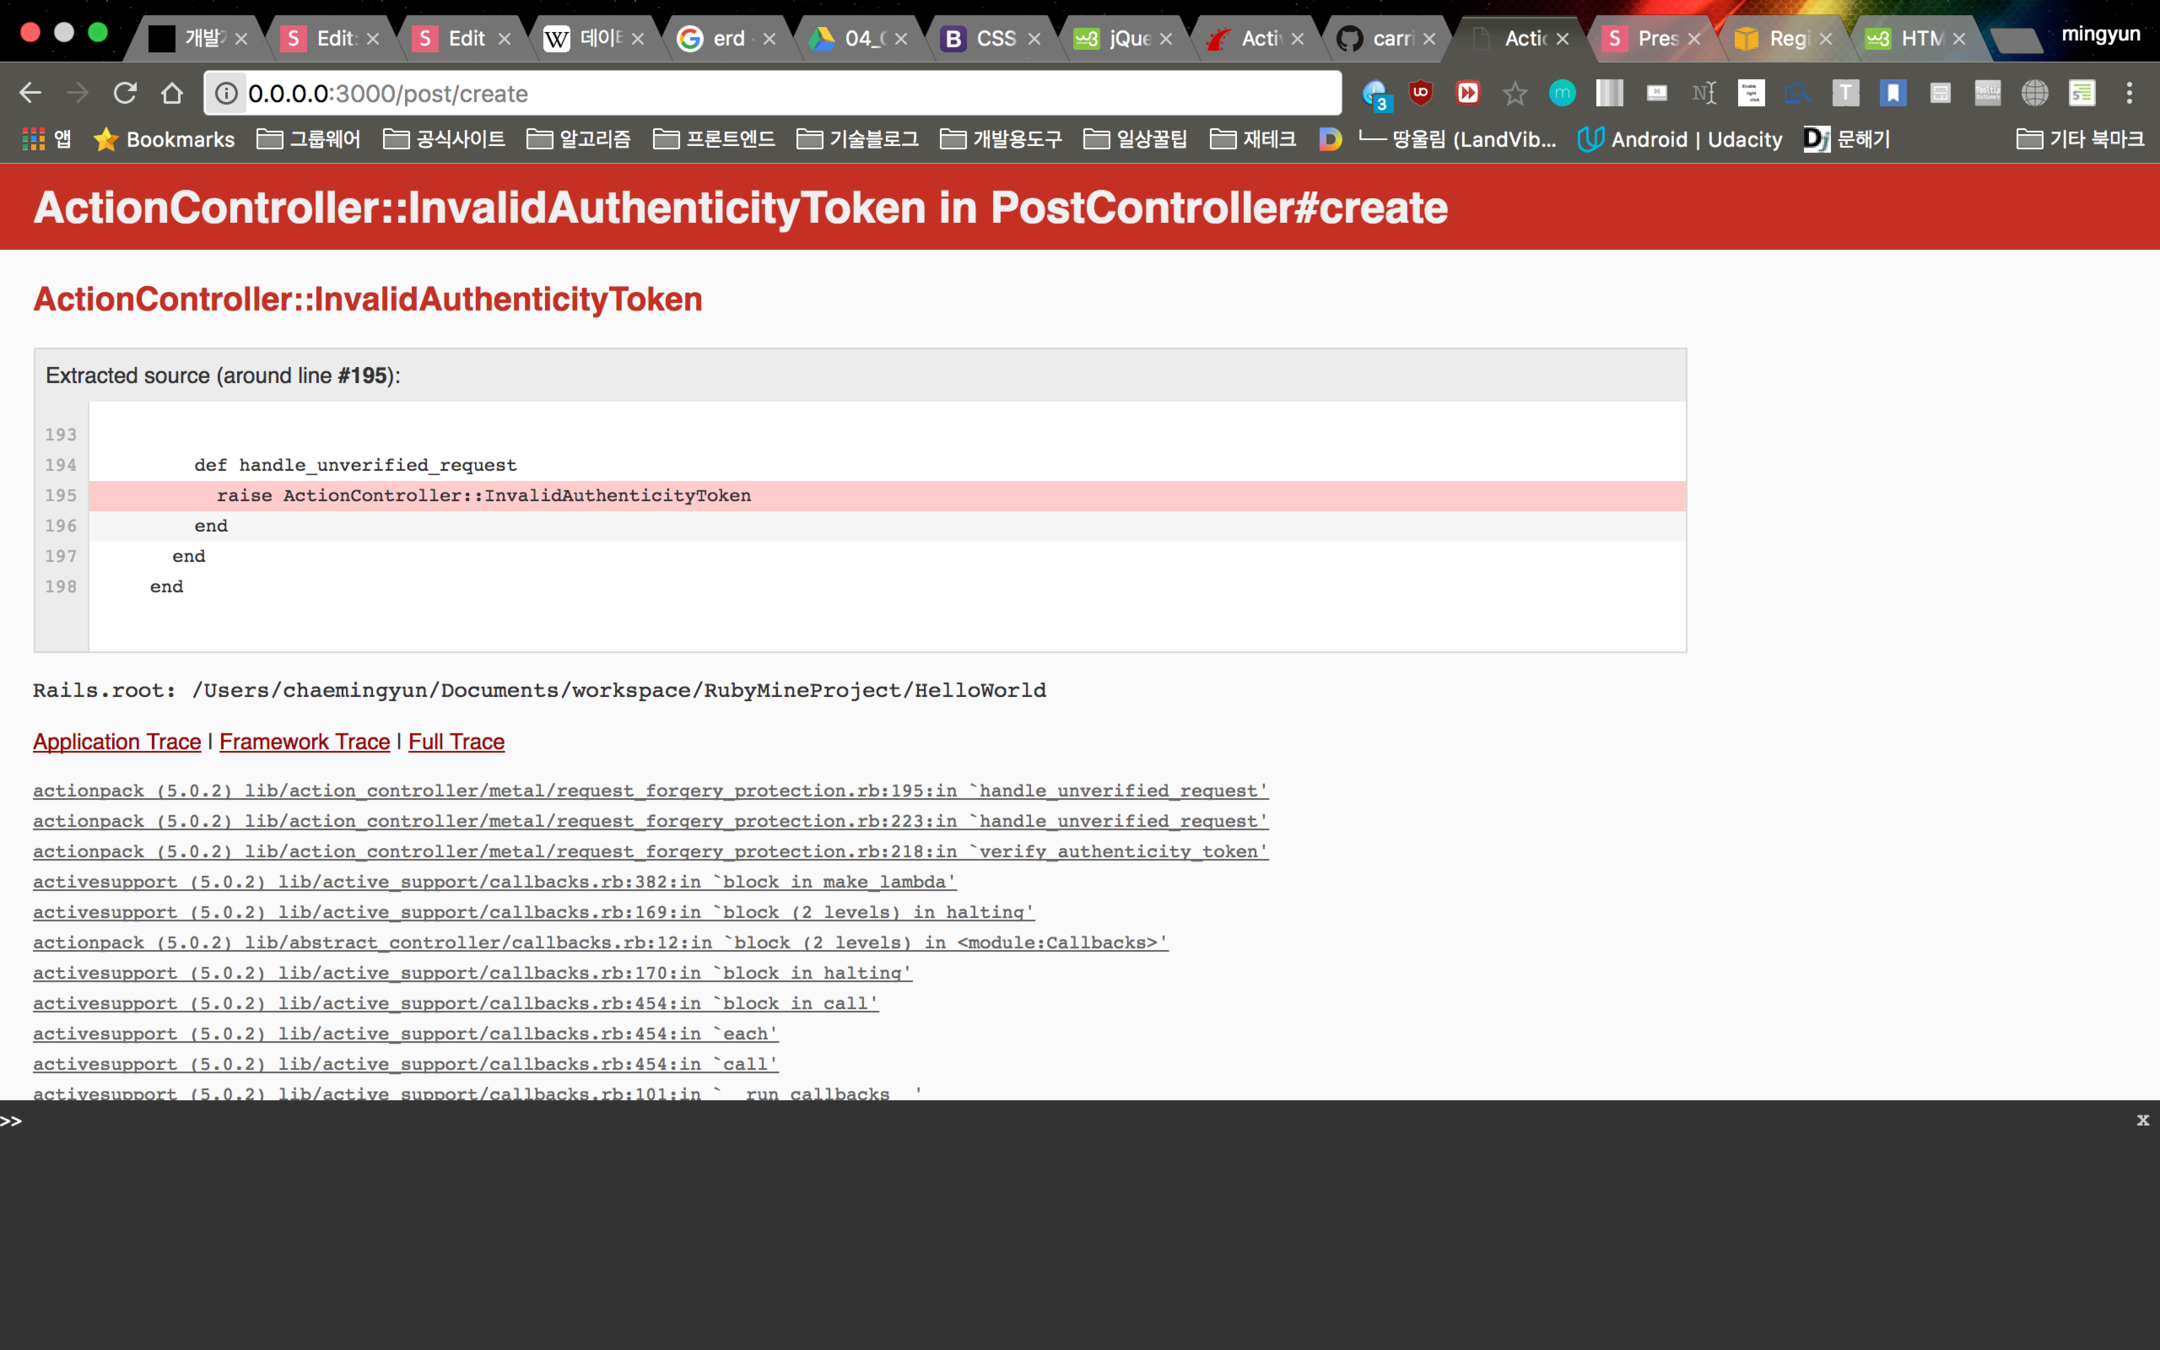Image resolution: width=2160 pixels, height=1350 pixels.
Task: Reload the page with the refresh icon
Action: tap(125, 93)
